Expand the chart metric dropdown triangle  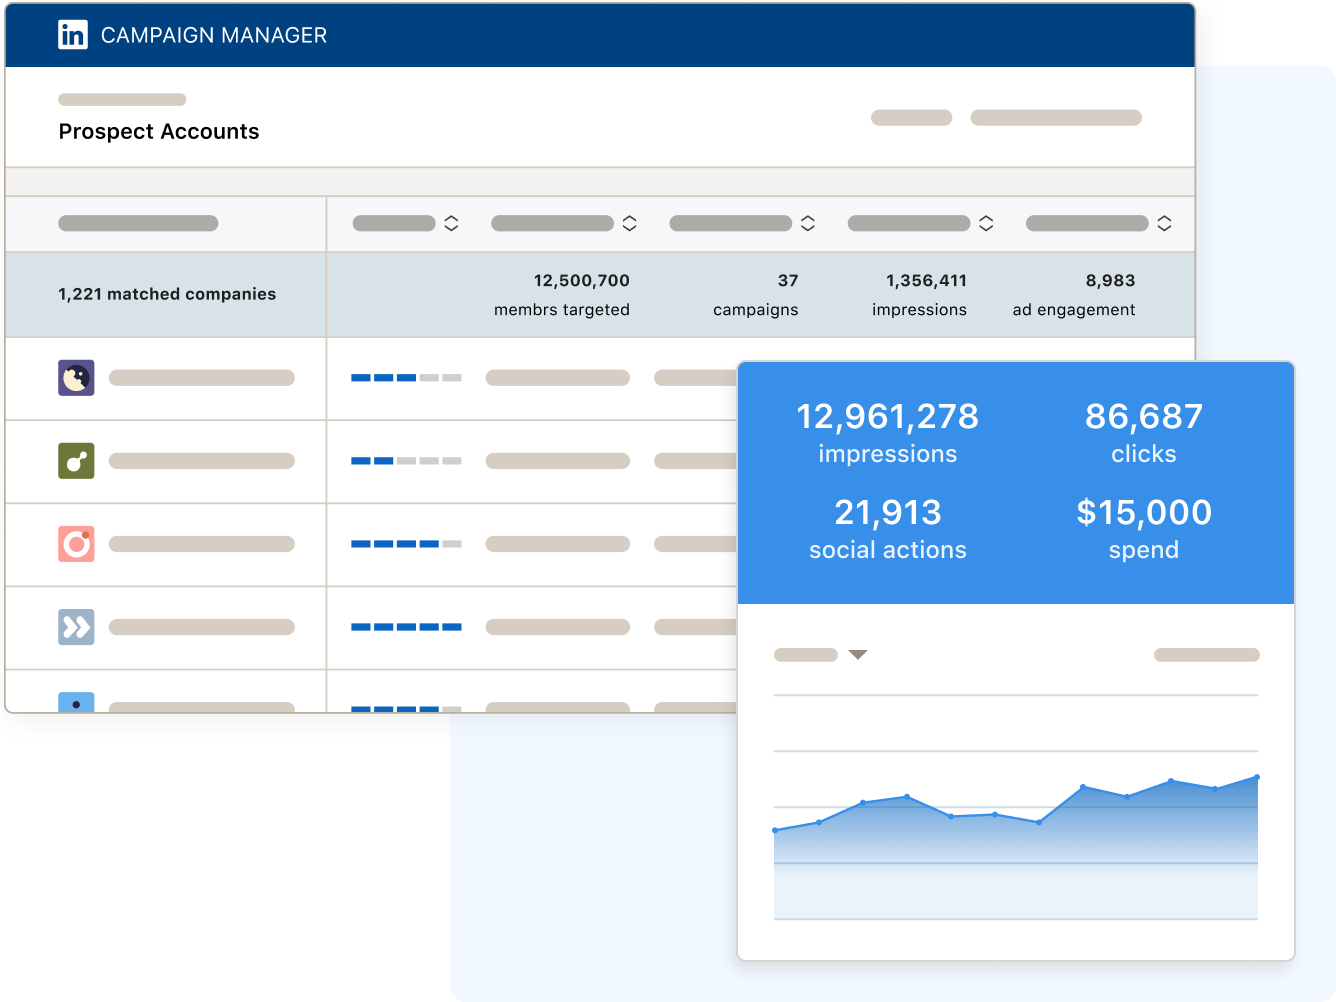(857, 655)
